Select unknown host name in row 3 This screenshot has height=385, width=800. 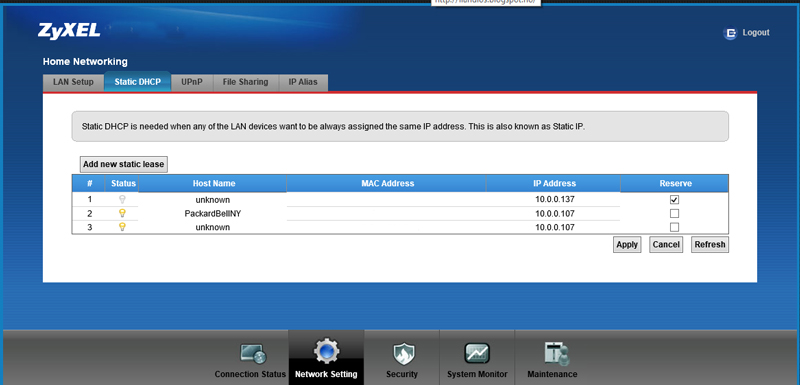pyautogui.click(x=213, y=227)
